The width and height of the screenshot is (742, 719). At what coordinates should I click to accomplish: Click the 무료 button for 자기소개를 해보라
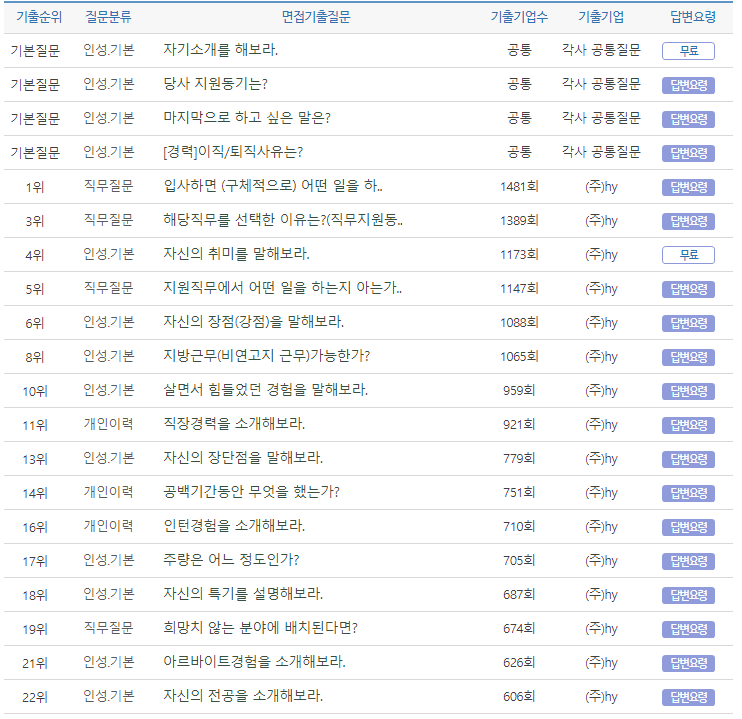[x=688, y=51]
